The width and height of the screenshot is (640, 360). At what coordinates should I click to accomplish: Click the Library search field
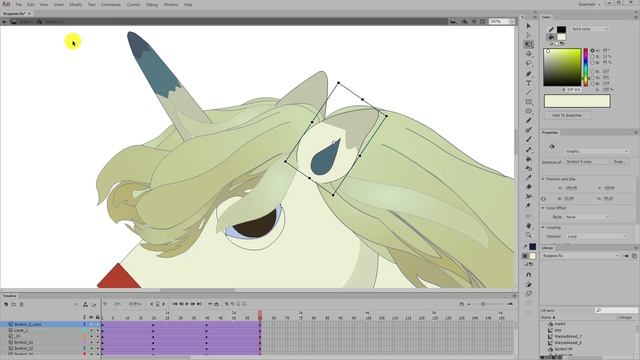click(x=616, y=310)
